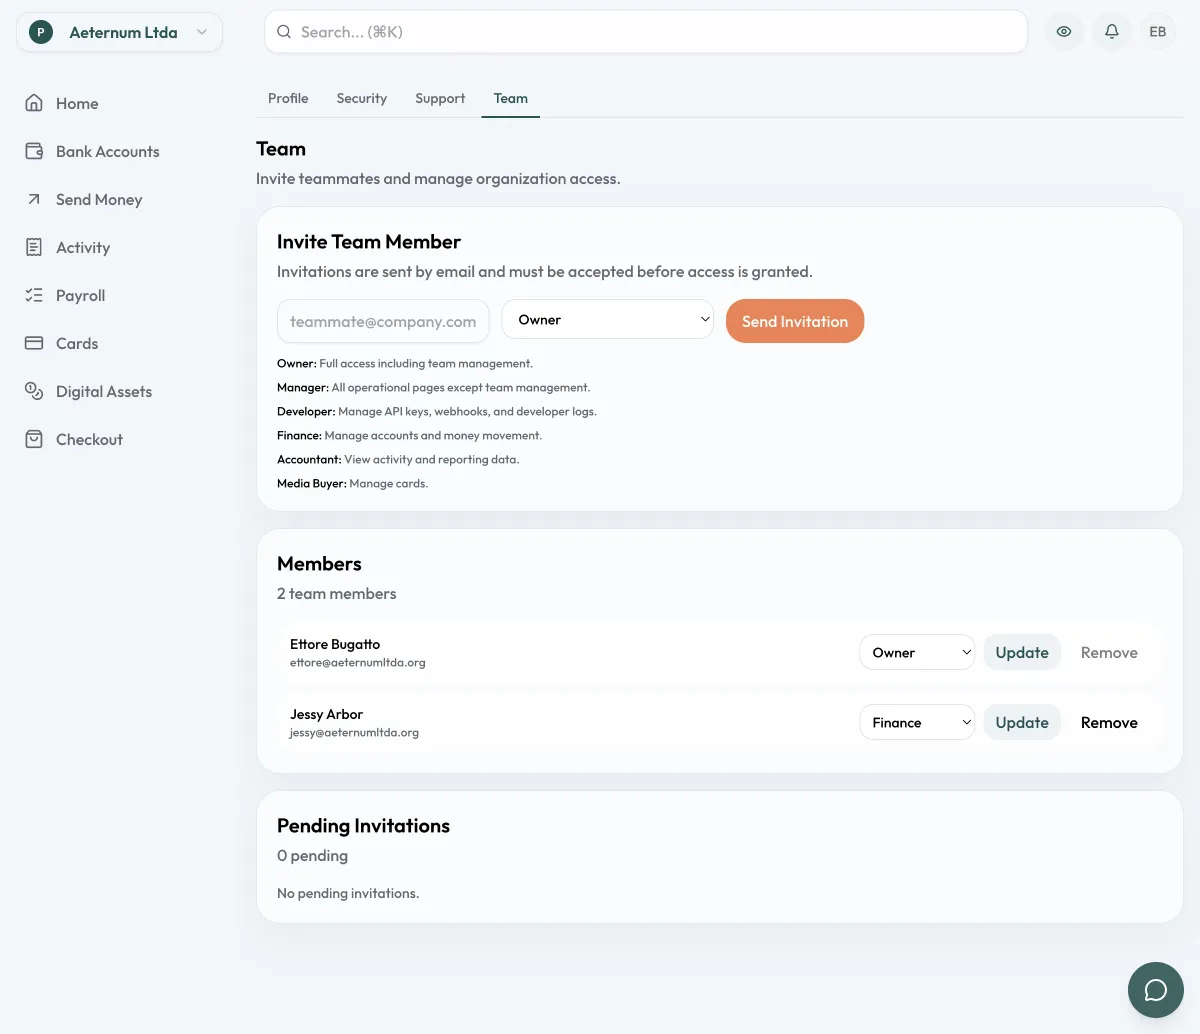
Task: Open notifications bell icon
Action: click(1111, 32)
